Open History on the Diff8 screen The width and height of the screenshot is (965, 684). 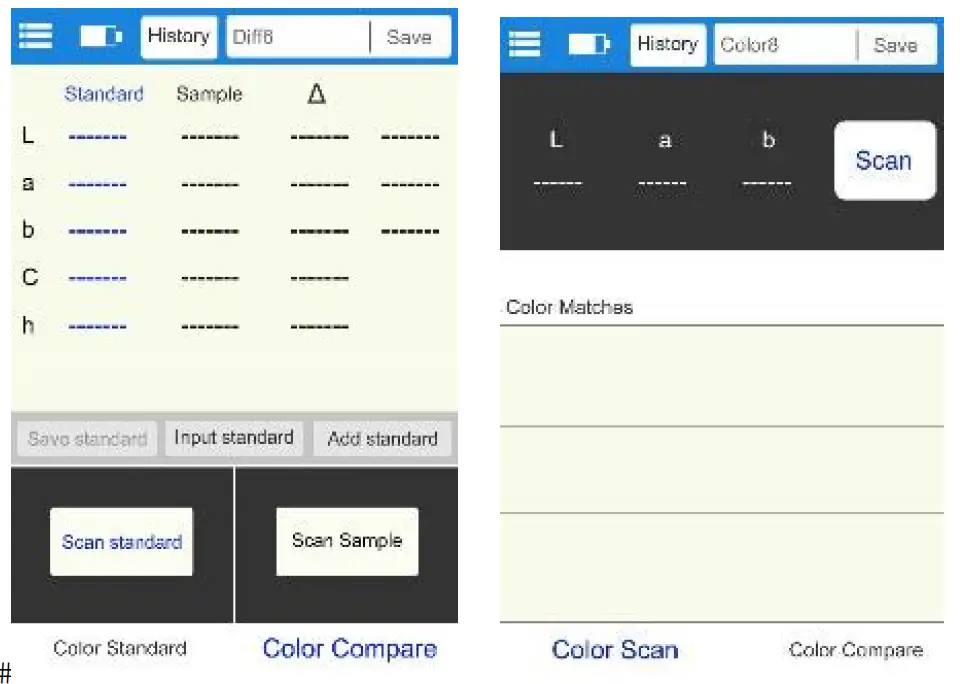click(178, 37)
